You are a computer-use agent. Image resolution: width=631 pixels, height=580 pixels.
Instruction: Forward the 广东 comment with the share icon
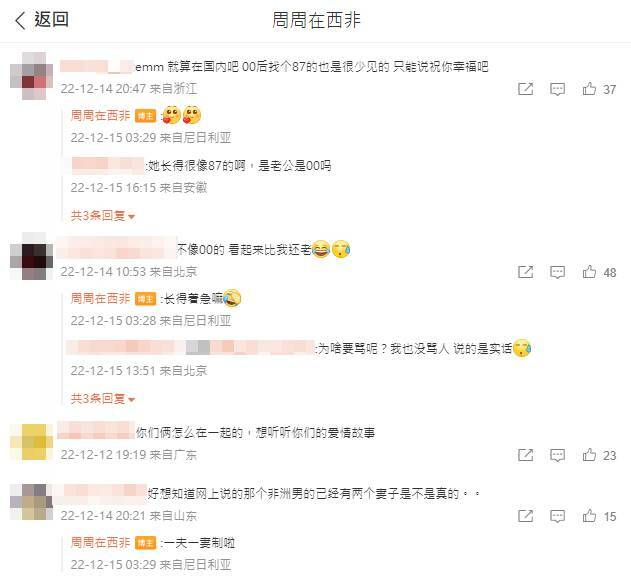pos(526,455)
